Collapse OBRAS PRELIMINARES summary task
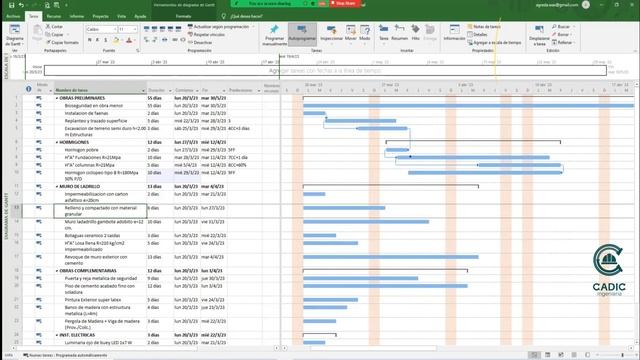This screenshot has height=360, width=640. [57, 98]
